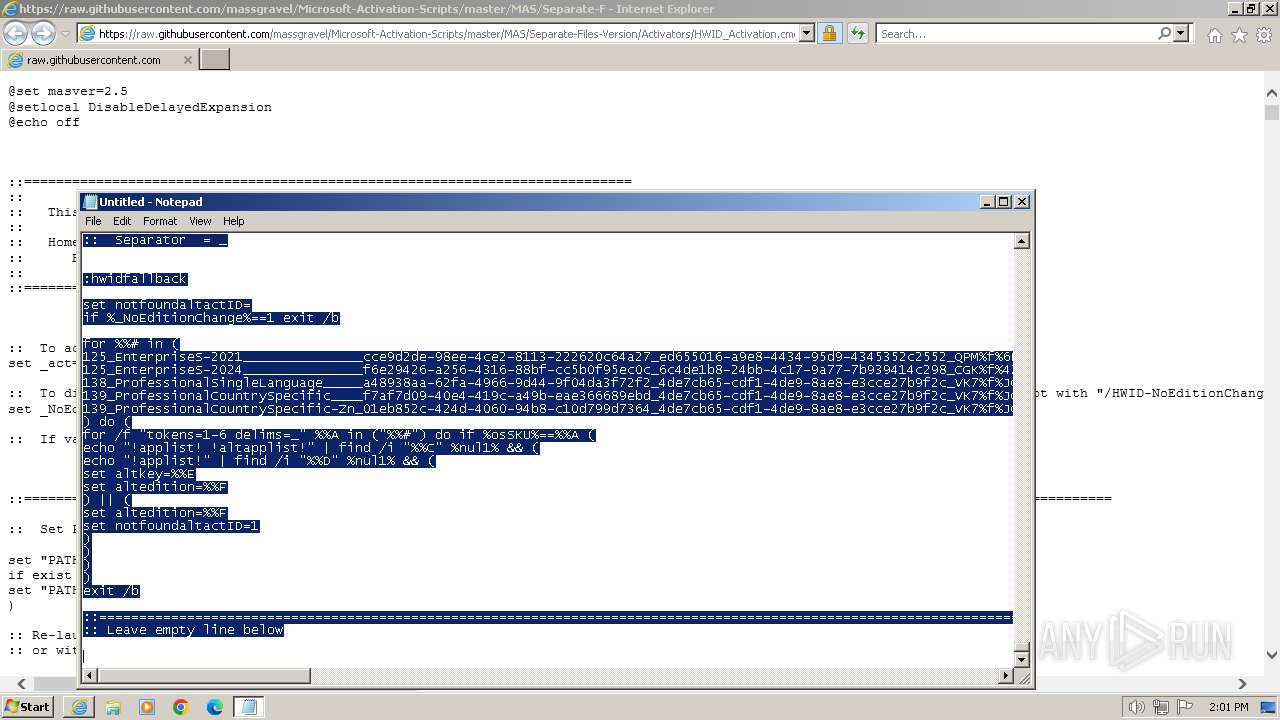Open IE Tools gear icon

click(1264, 35)
